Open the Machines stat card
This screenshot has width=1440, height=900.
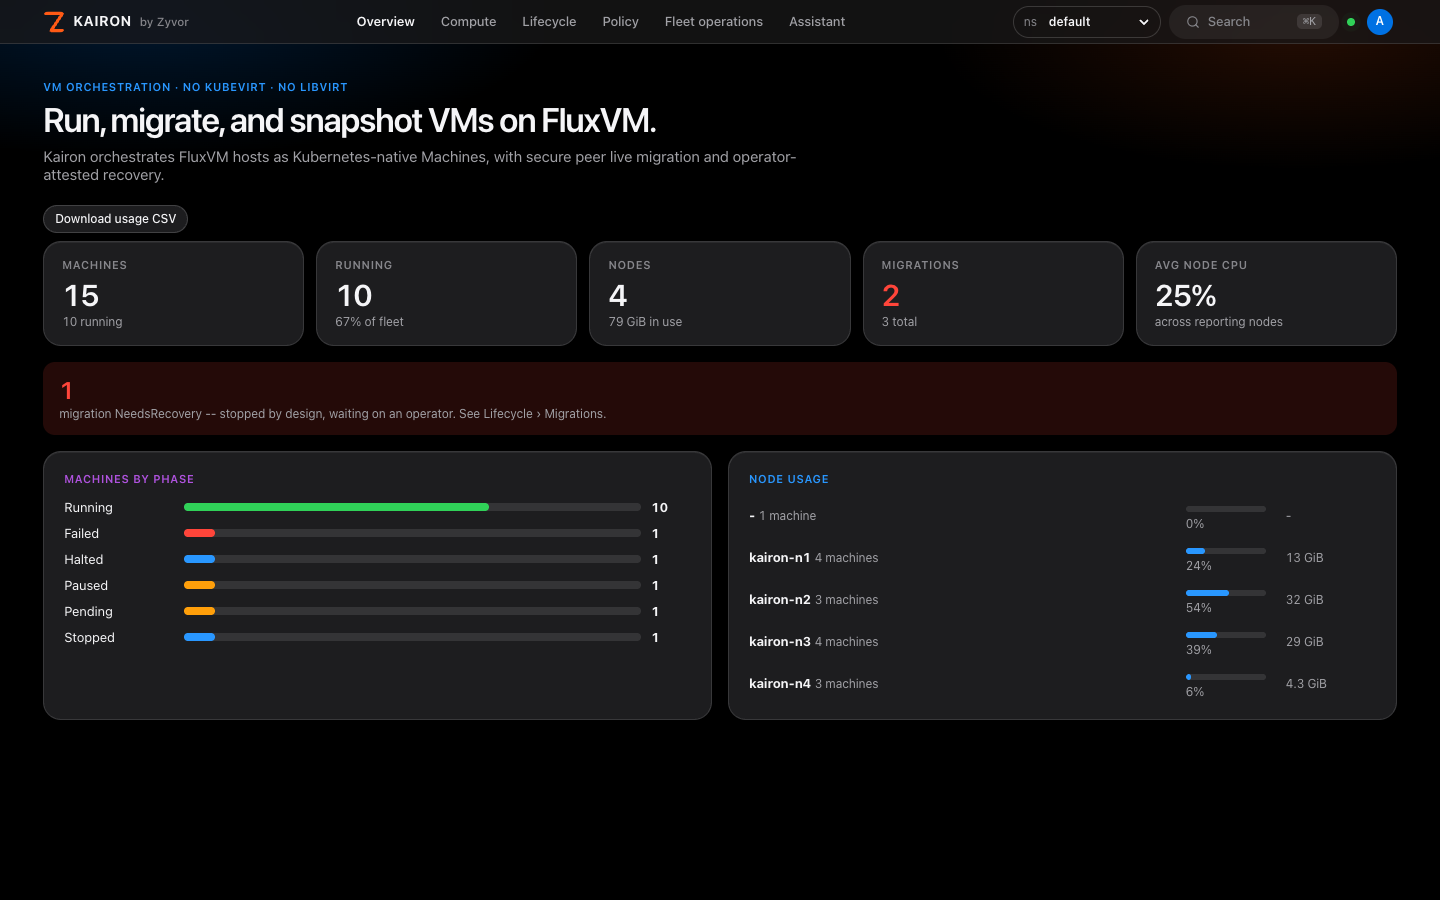(173, 294)
